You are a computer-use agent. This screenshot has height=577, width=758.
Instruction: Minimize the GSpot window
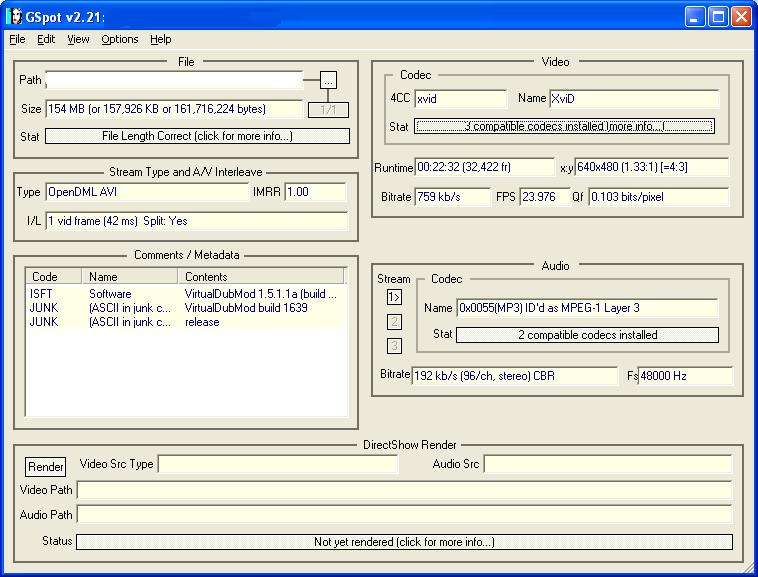(695, 17)
